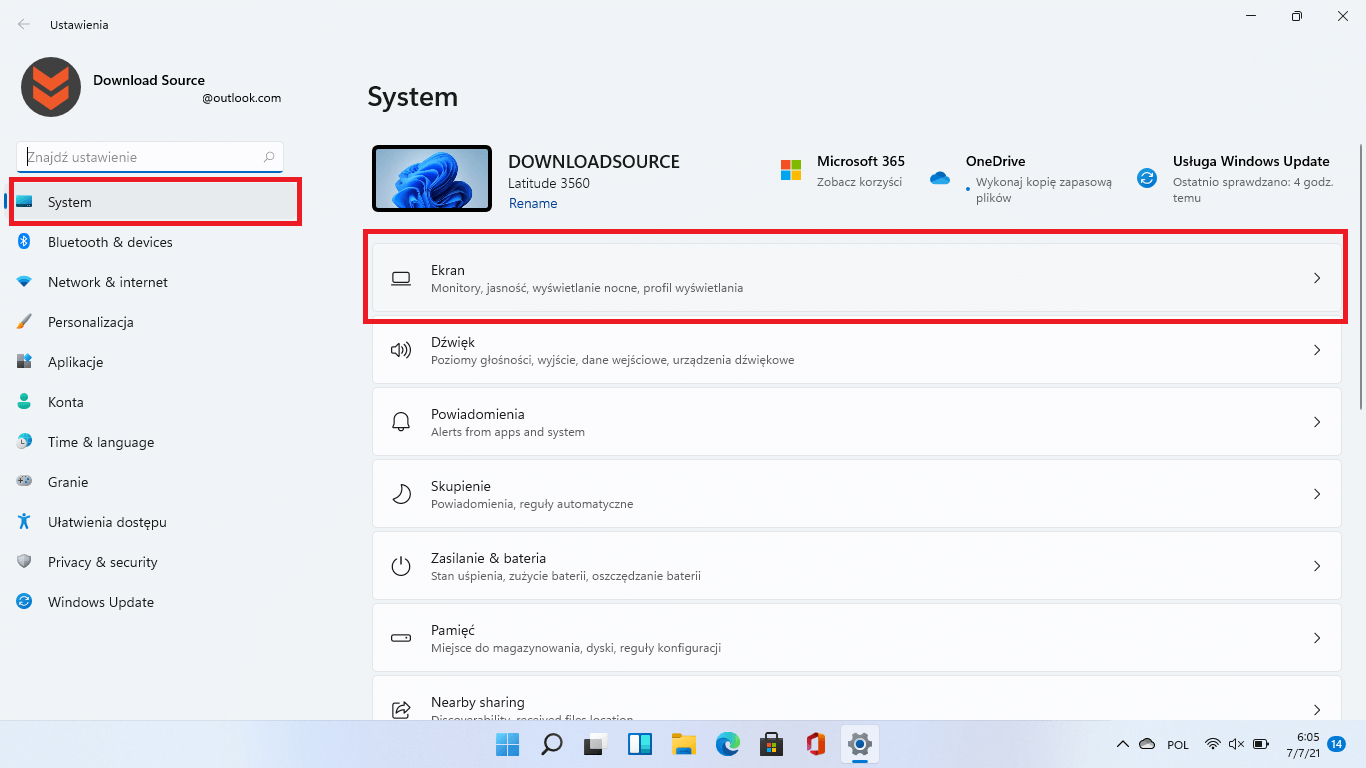This screenshot has height=768, width=1366.
Task: Click the Konta person icon
Action: pos(24,402)
